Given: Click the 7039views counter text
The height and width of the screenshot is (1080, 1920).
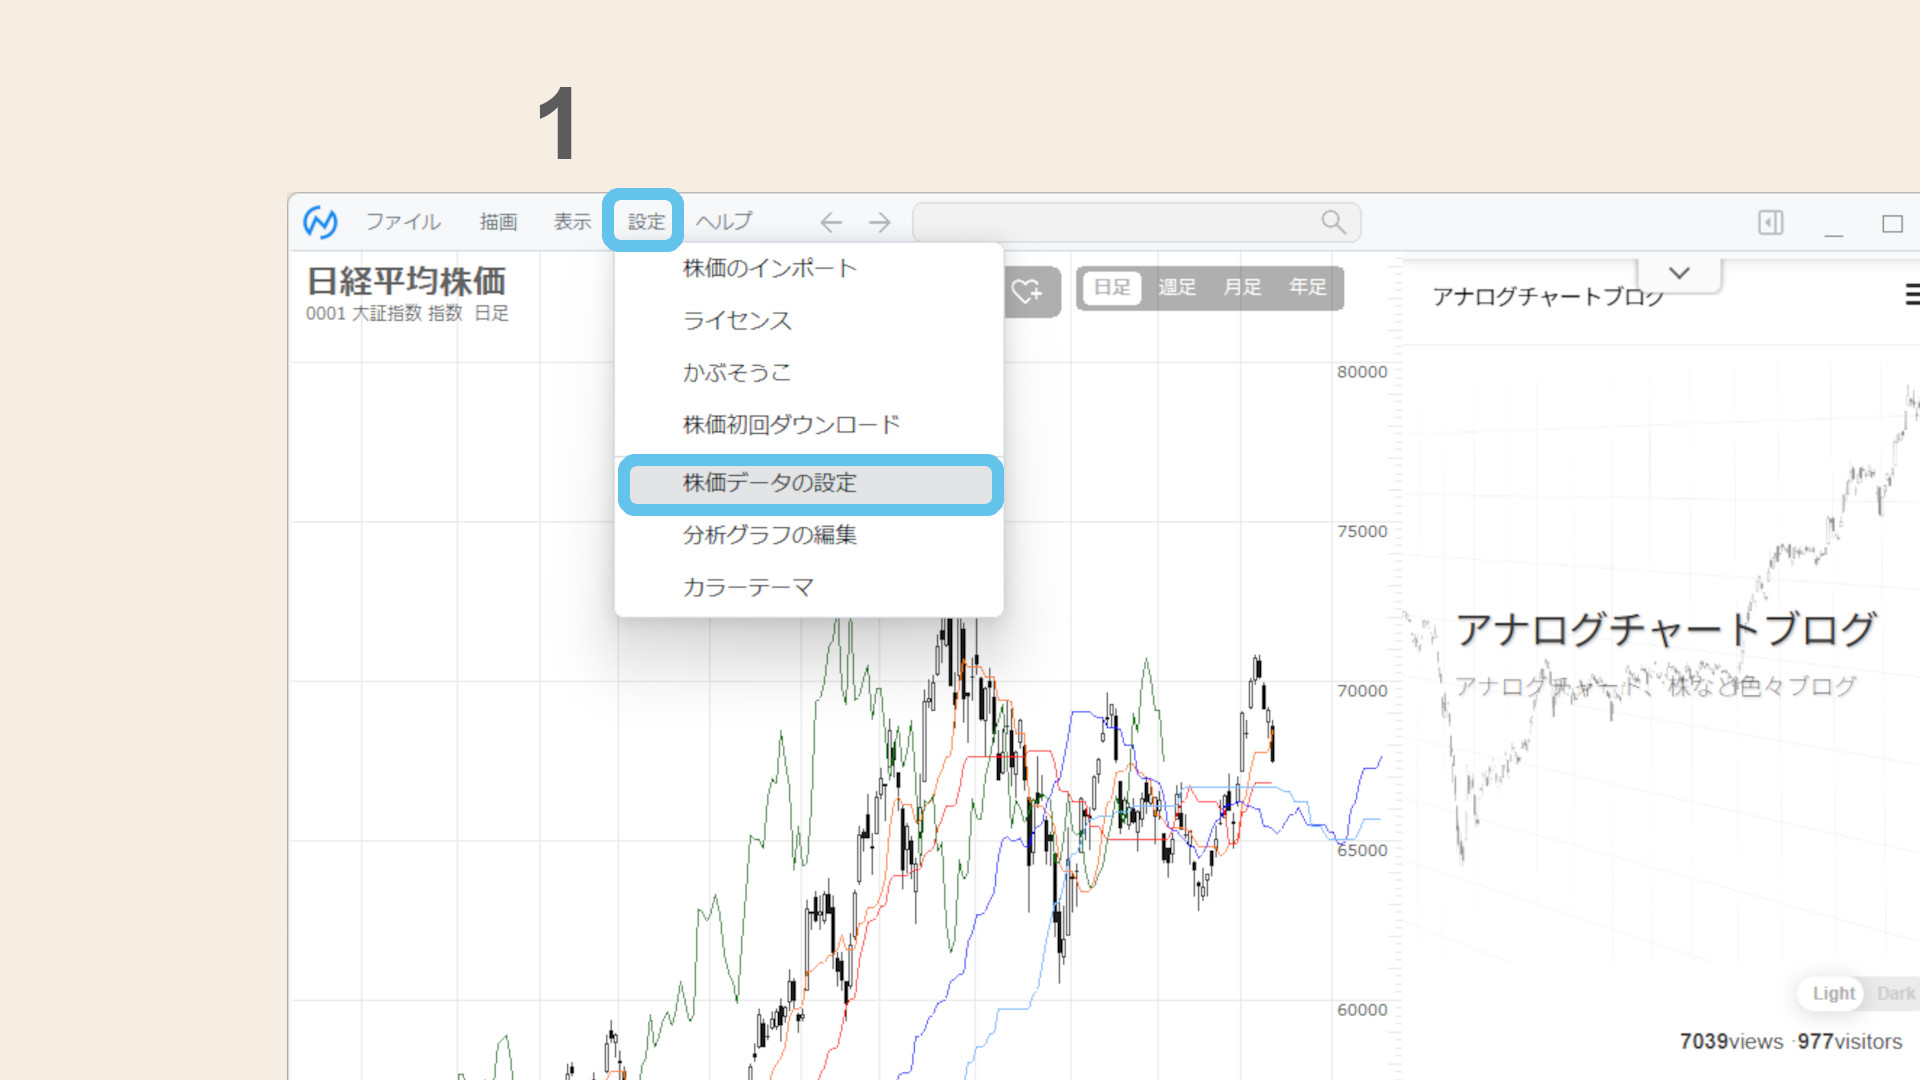Looking at the screenshot, I should (x=1731, y=1042).
